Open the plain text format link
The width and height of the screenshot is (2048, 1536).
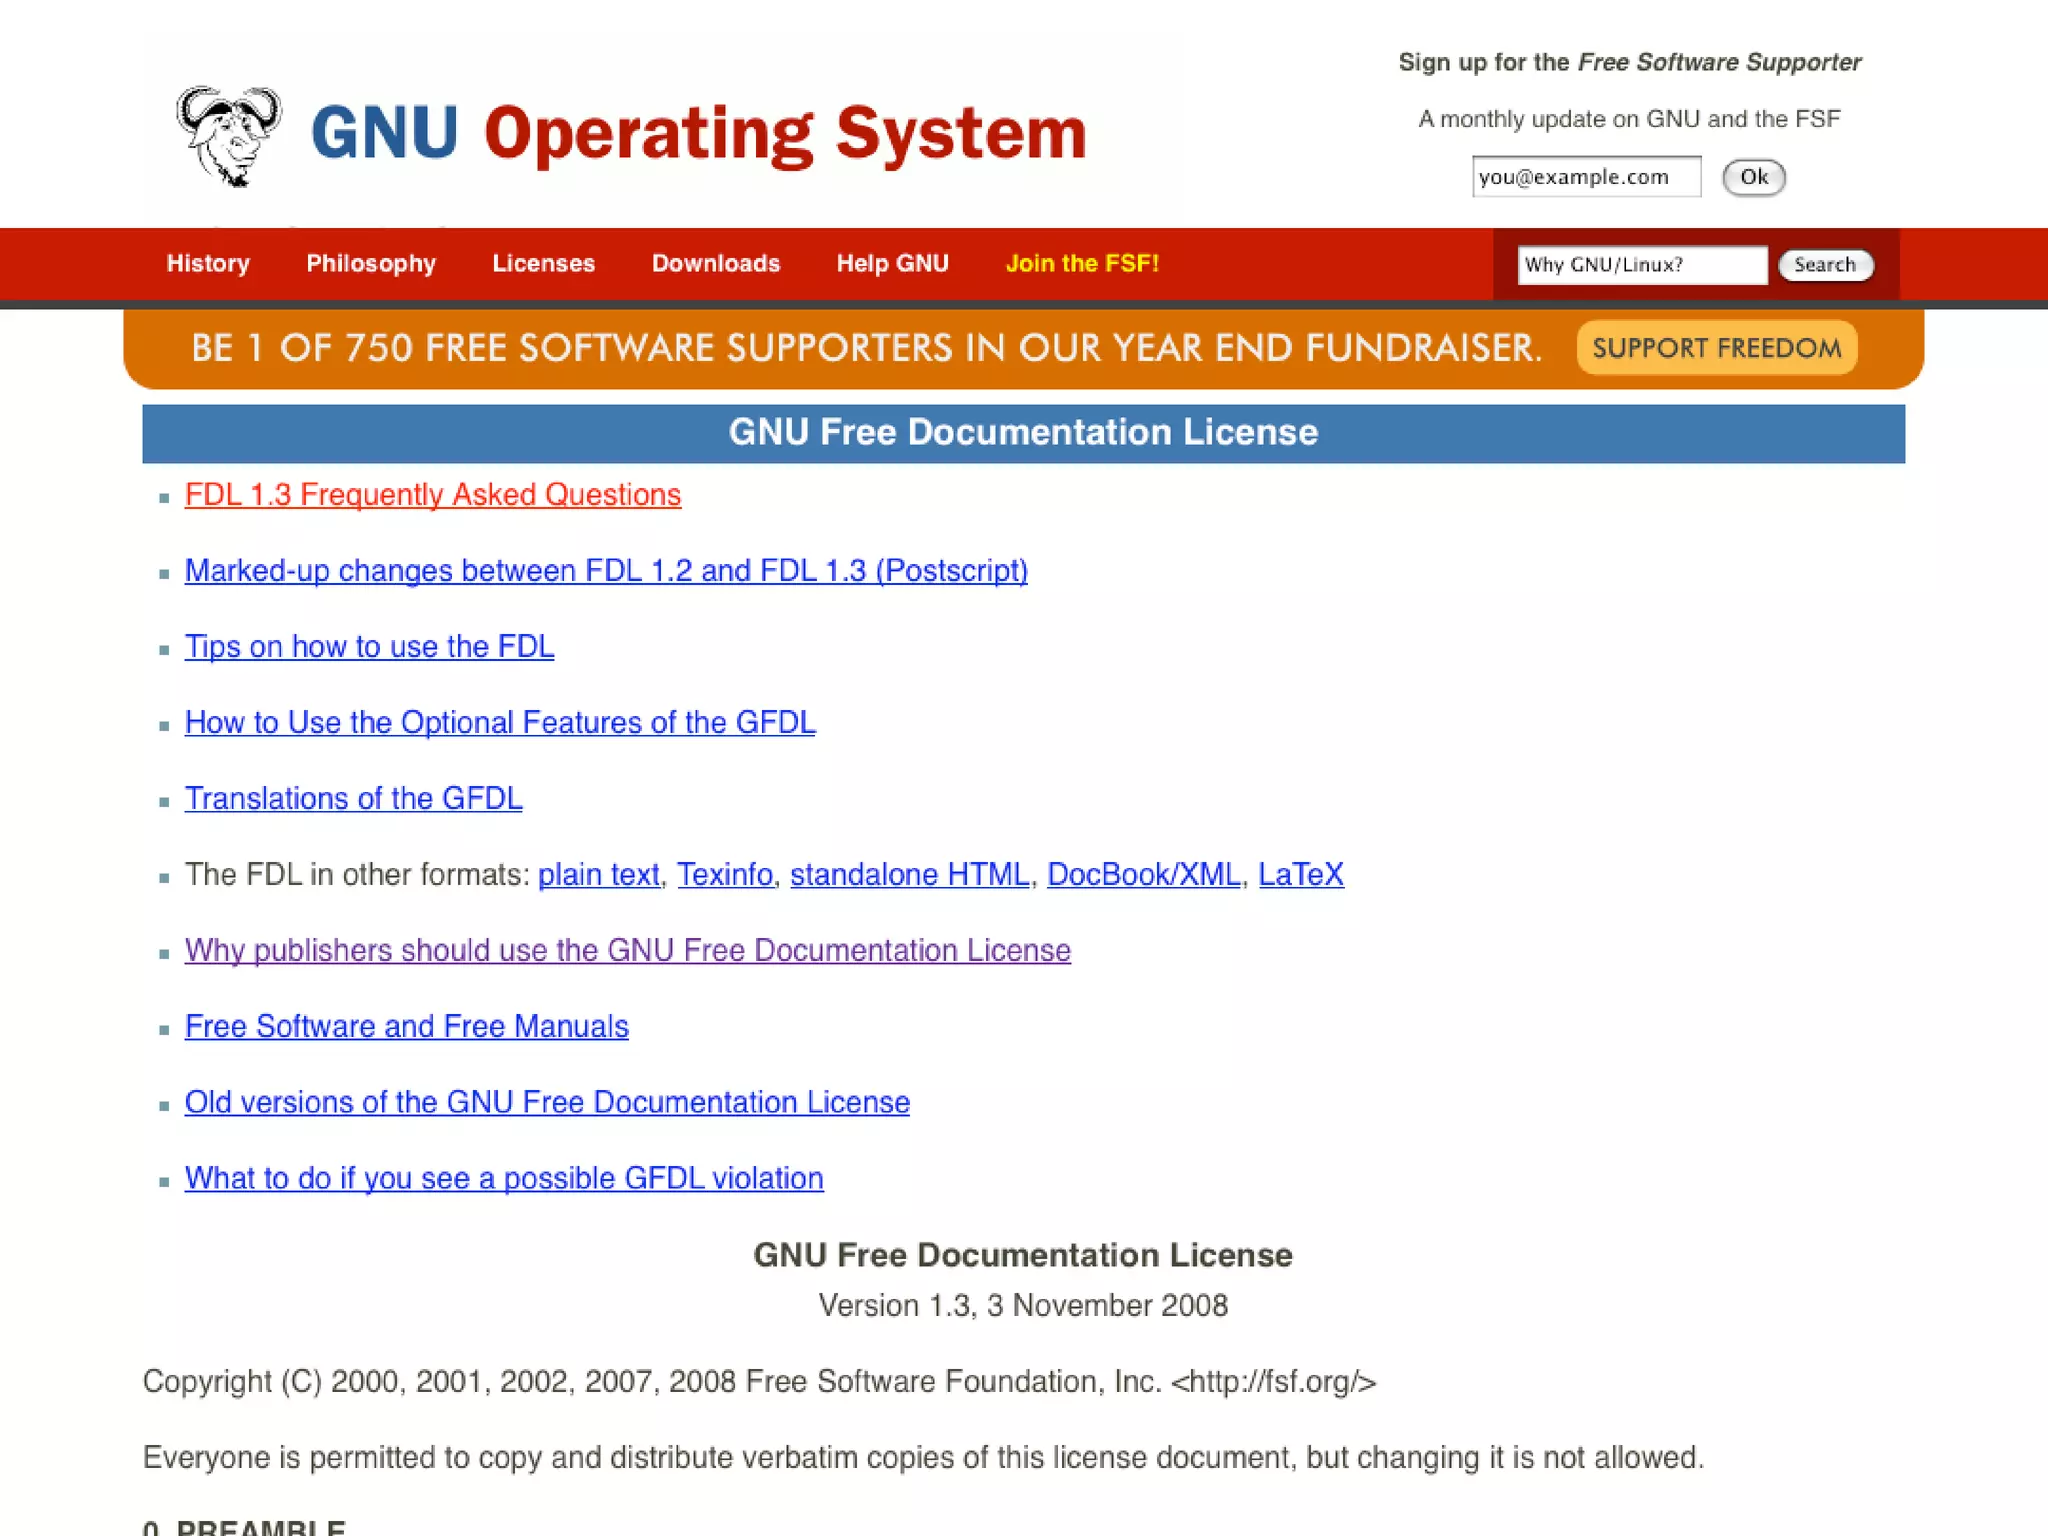coord(598,875)
